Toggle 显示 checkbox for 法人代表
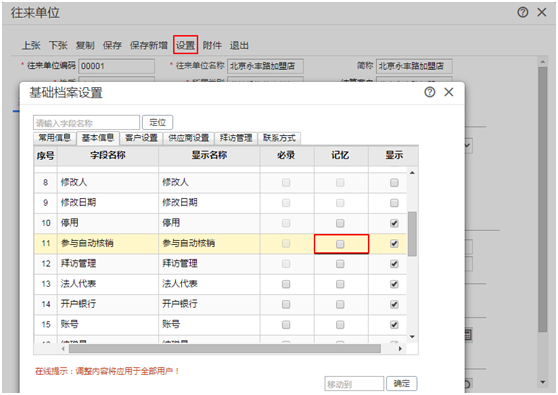558x395 pixels. pyautogui.click(x=394, y=284)
